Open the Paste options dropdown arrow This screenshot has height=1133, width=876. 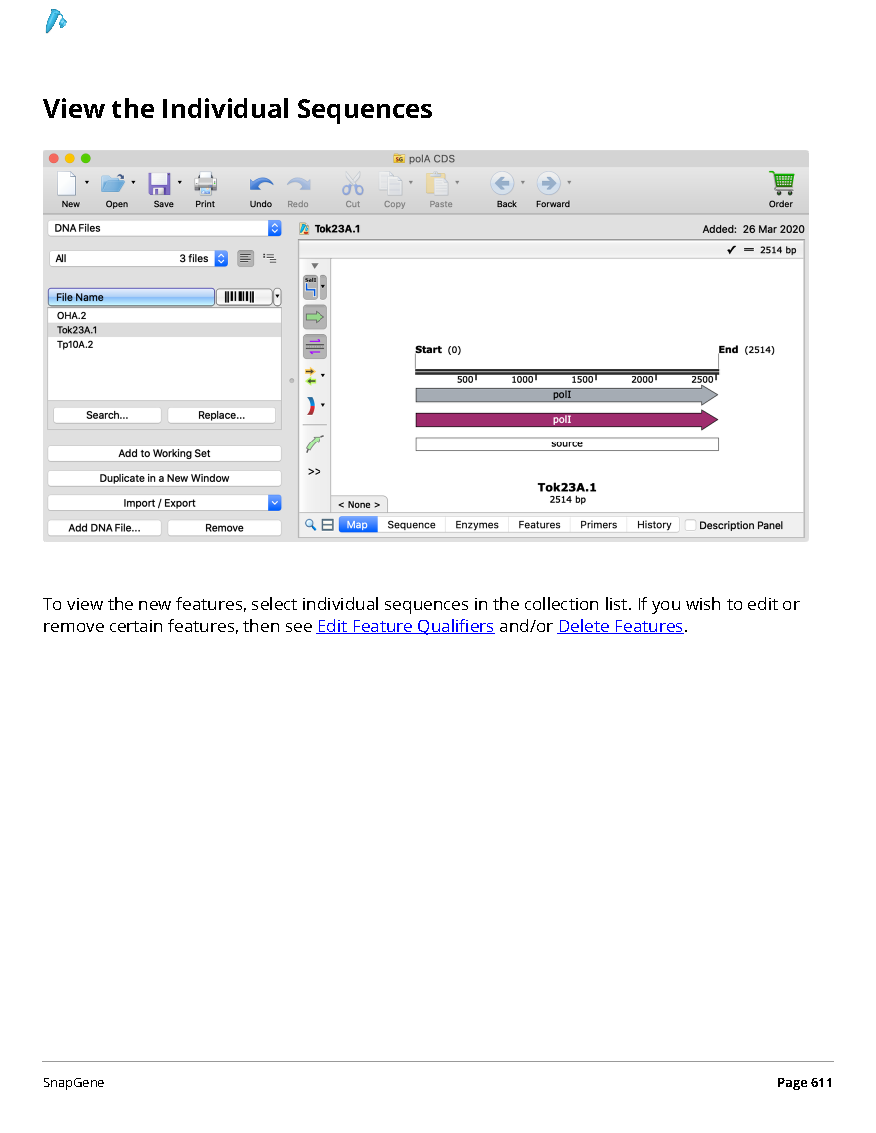[x=457, y=183]
